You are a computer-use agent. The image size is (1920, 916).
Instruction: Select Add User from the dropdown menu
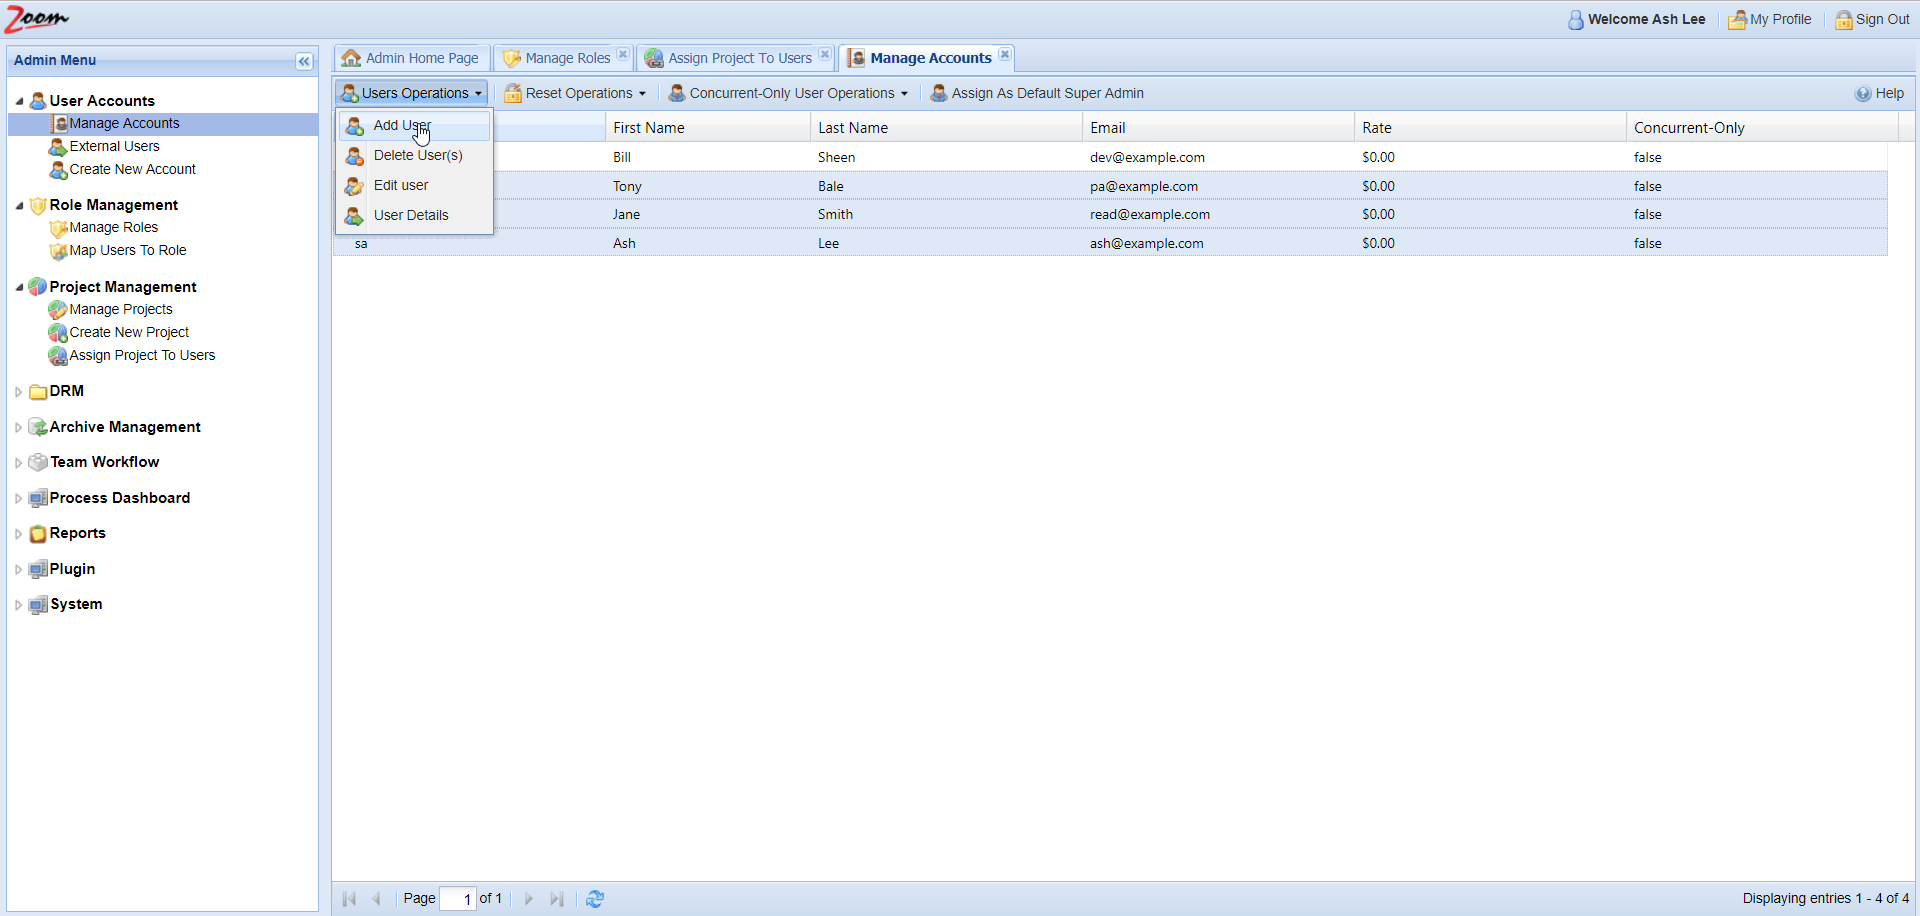point(401,126)
